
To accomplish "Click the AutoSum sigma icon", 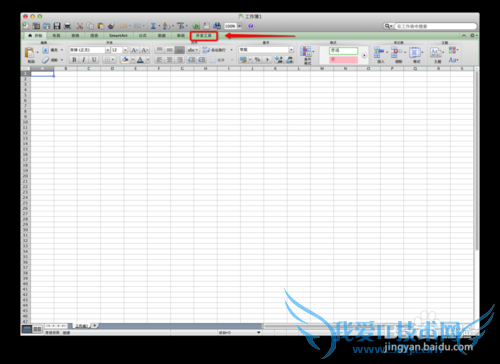I will (153, 26).
